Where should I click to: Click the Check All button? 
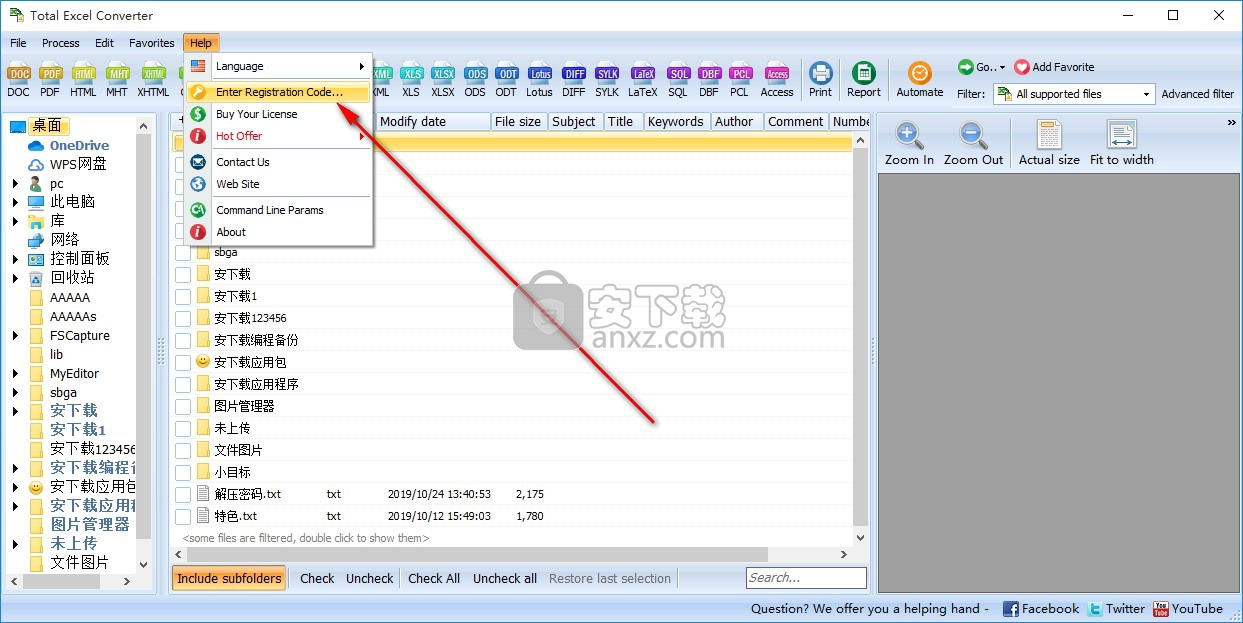[x=434, y=578]
